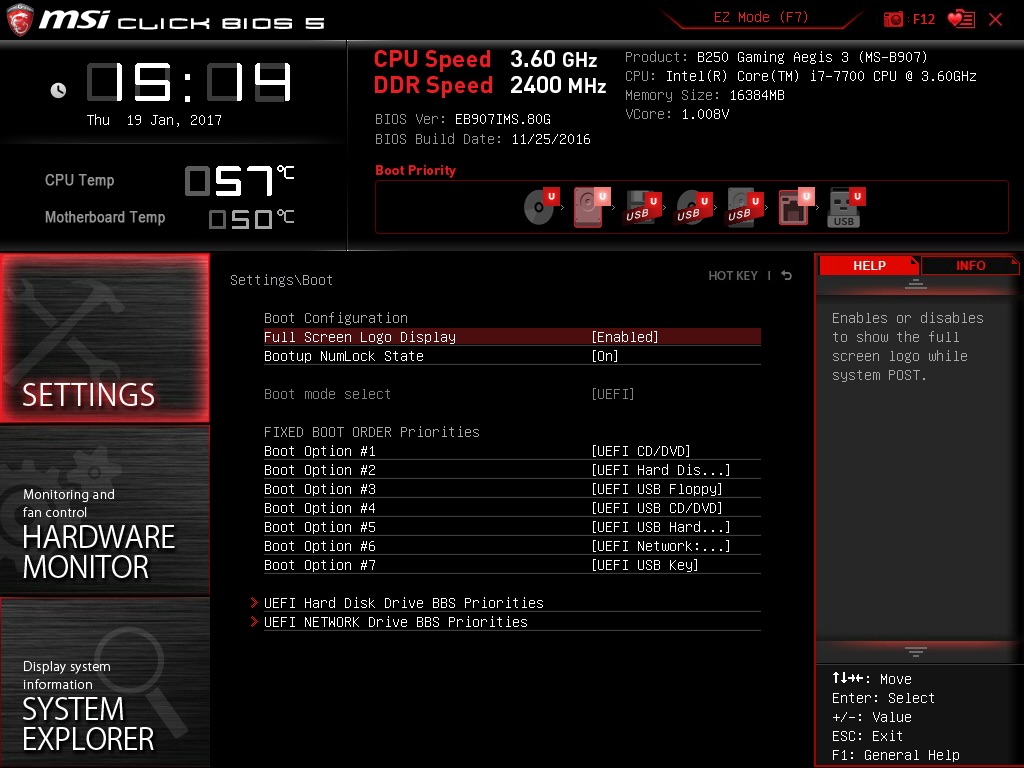The image size is (1024, 768).
Task: Switch to the INFO tab
Action: pyautogui.click(x=970, y=265)
